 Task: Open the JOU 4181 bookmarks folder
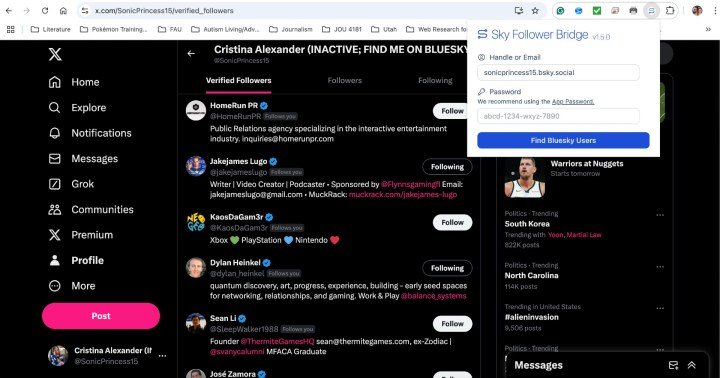[x=342, y=29]
